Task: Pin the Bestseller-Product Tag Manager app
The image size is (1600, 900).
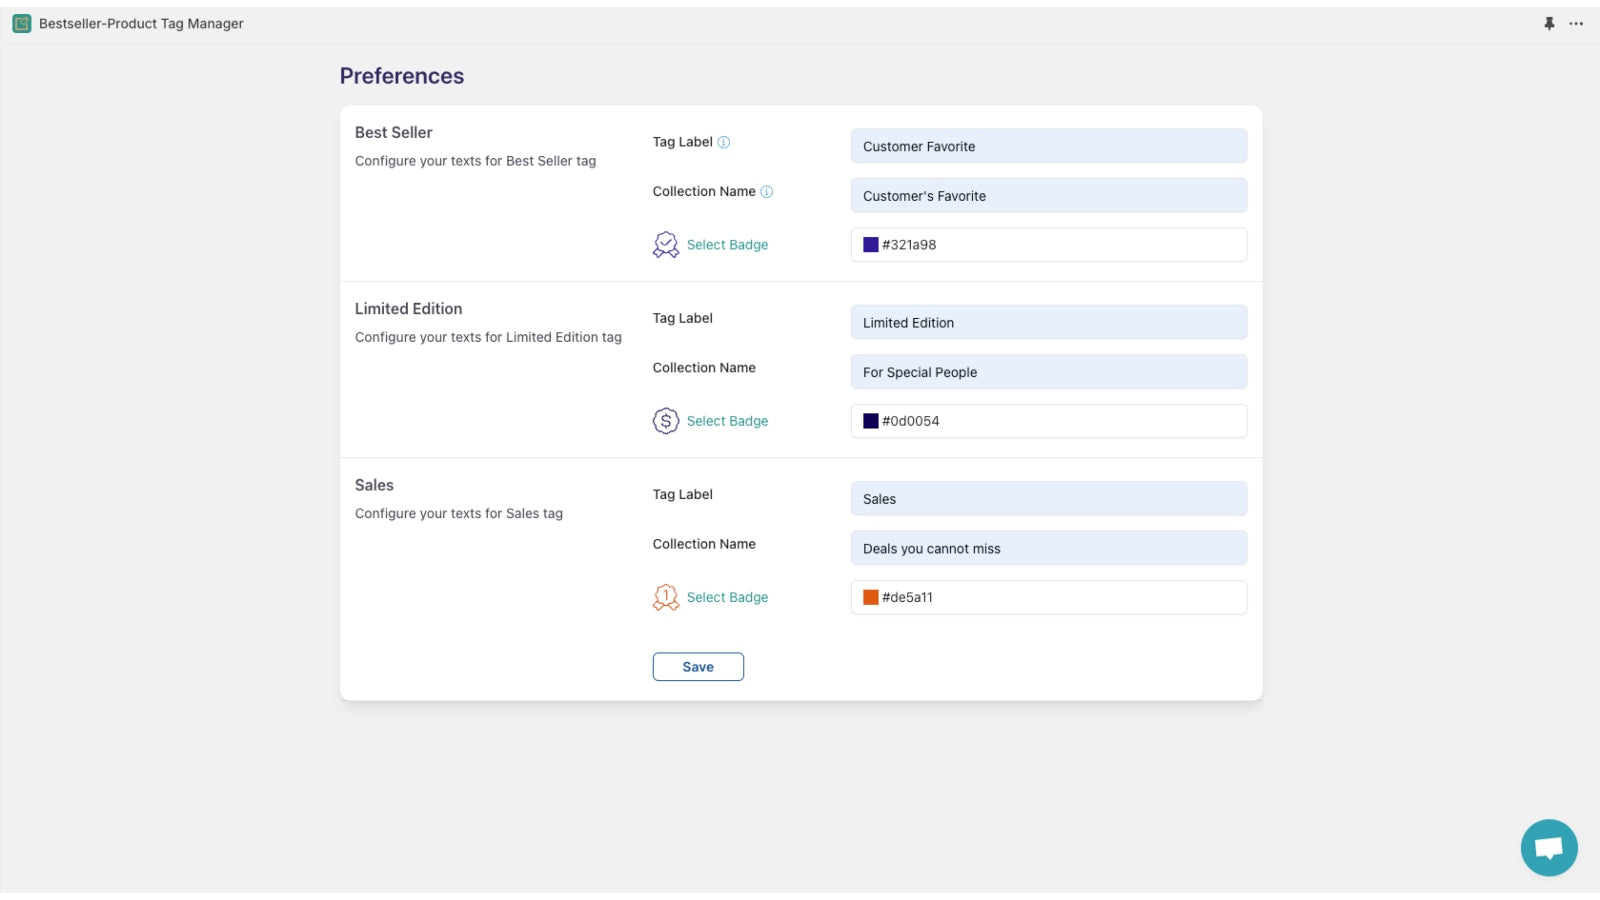Action: click(x=1549, y=23)
